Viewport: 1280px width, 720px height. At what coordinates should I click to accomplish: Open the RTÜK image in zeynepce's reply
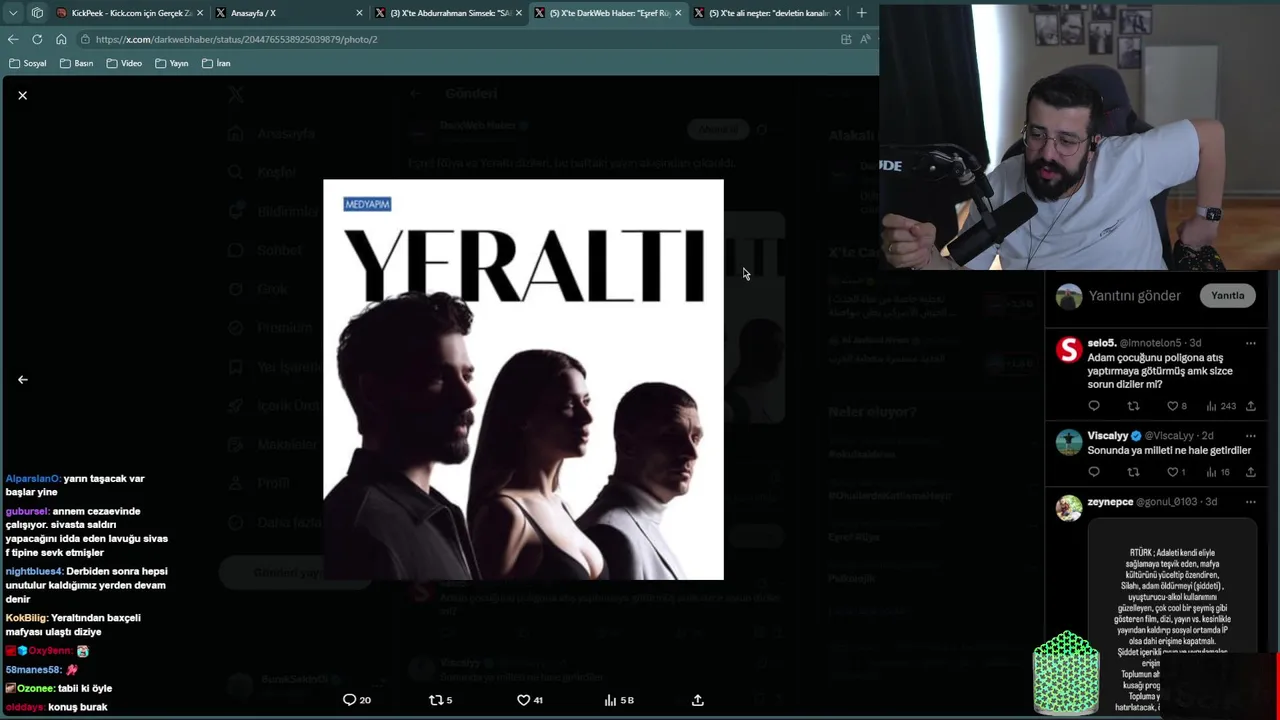[x=1172, y=616]
